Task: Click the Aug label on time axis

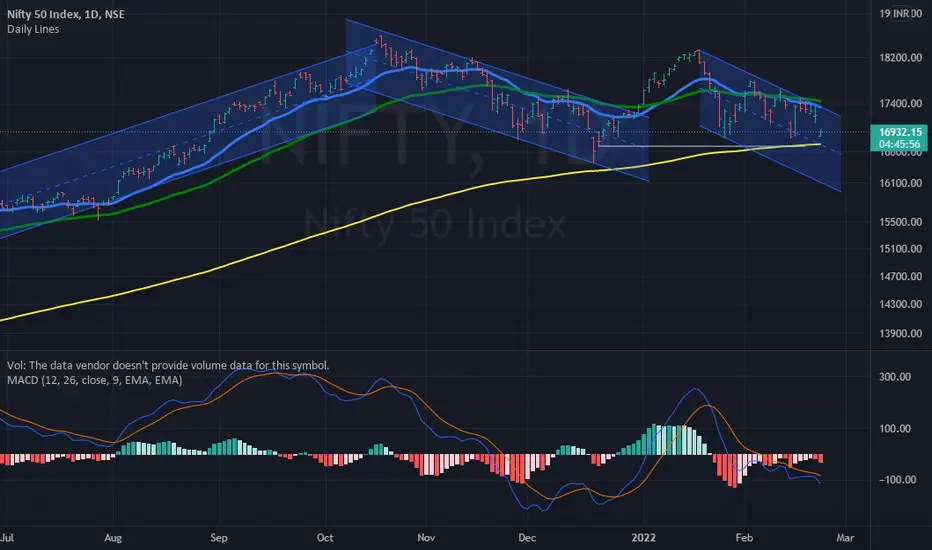Action: coord(113,538)
